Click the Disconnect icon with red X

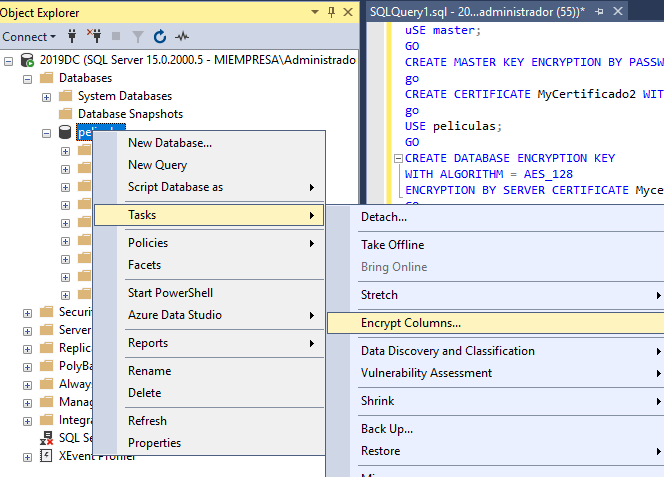coord(95,36)
